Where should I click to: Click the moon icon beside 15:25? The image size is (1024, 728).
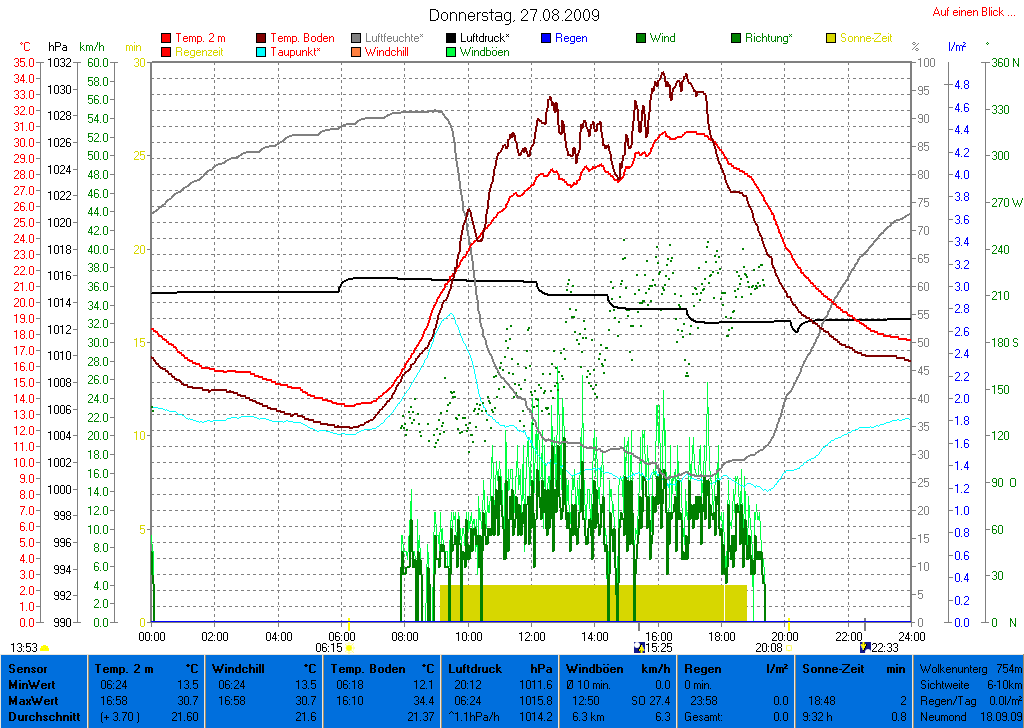[638, 647]
